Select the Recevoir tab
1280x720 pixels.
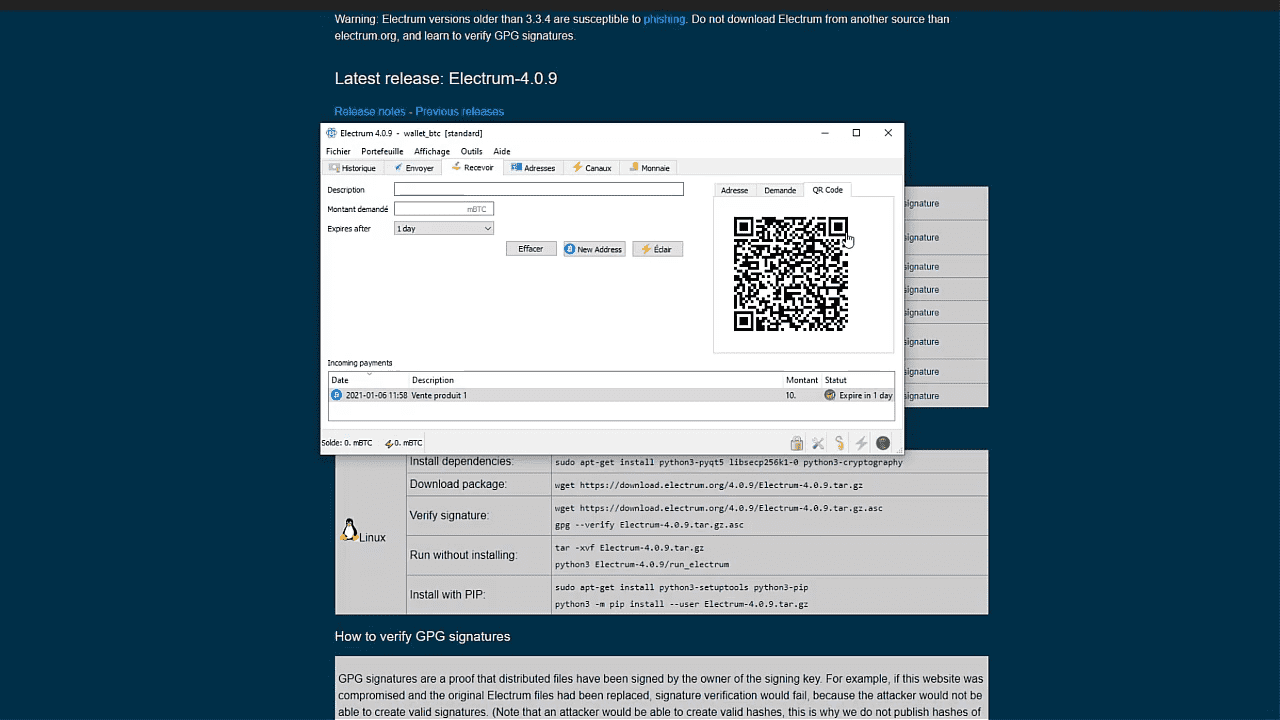pyautogui.click(x=473, y=168)
